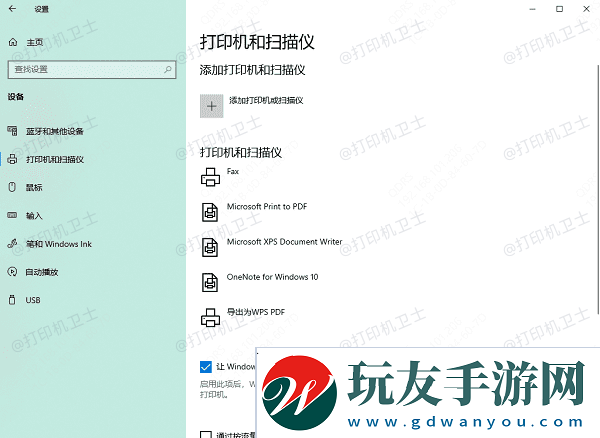
Task: Click the 主页 home label
Action: (x=34, y=42)
